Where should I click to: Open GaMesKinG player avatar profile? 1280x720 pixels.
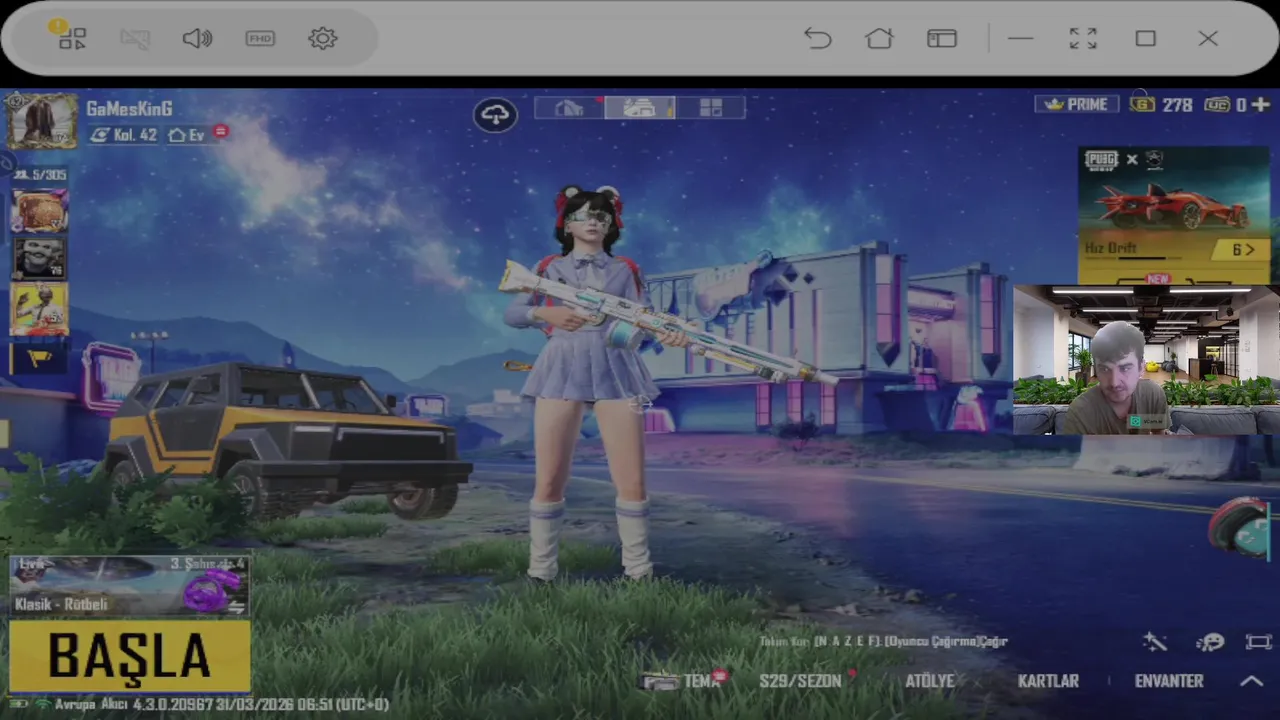pos(43,122)
